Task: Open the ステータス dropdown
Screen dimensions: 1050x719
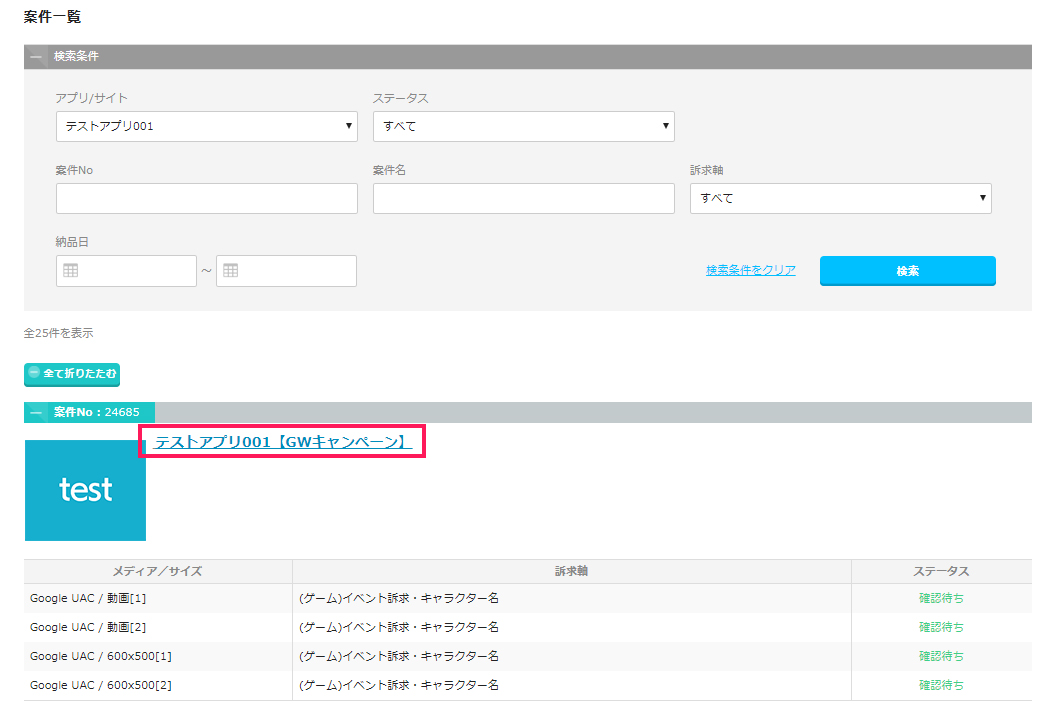Action: pos(523,127)
